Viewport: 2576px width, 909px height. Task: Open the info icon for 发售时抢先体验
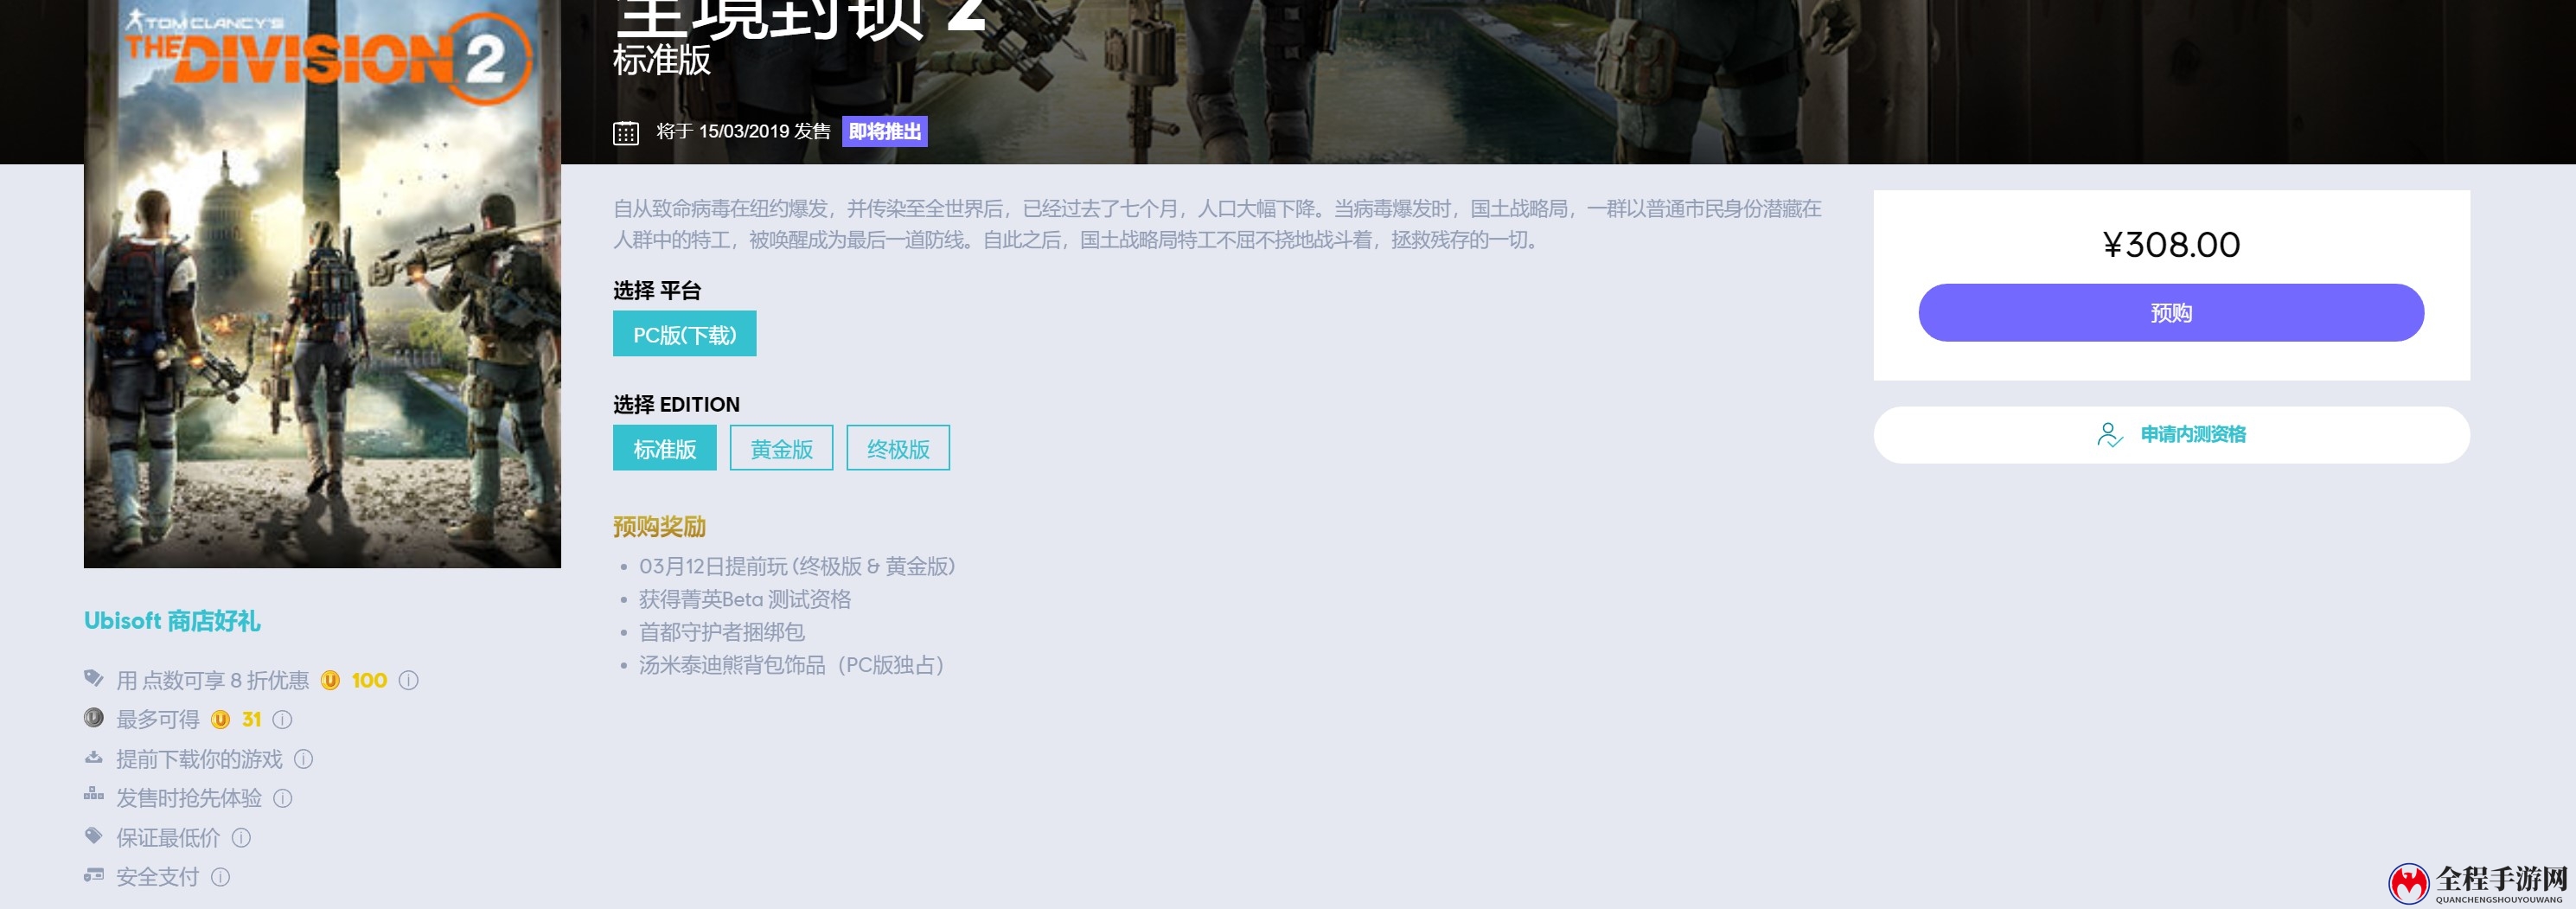[x=283, y=798]
